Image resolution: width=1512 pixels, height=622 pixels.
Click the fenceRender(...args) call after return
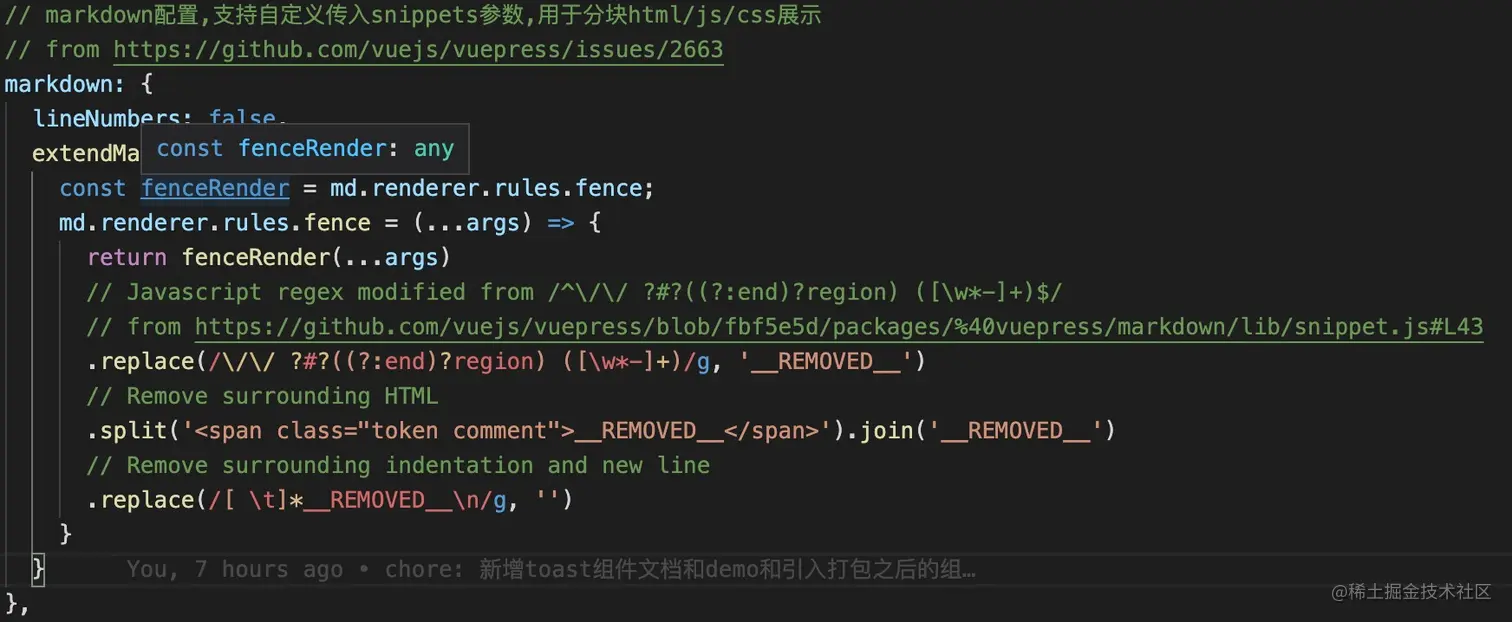click(317, 257)
